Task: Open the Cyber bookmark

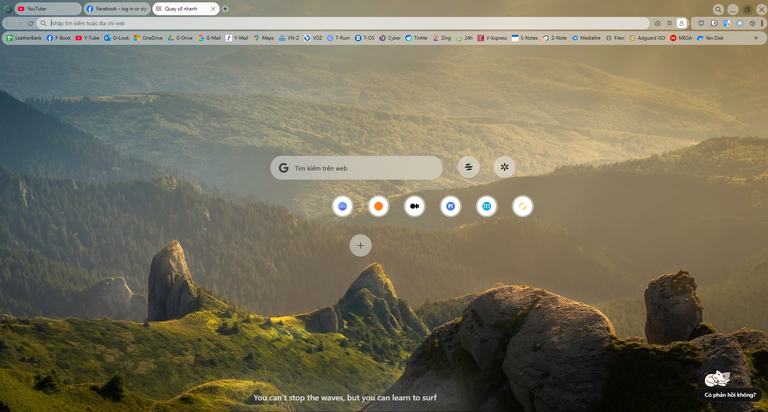Action: coord(390,38)
